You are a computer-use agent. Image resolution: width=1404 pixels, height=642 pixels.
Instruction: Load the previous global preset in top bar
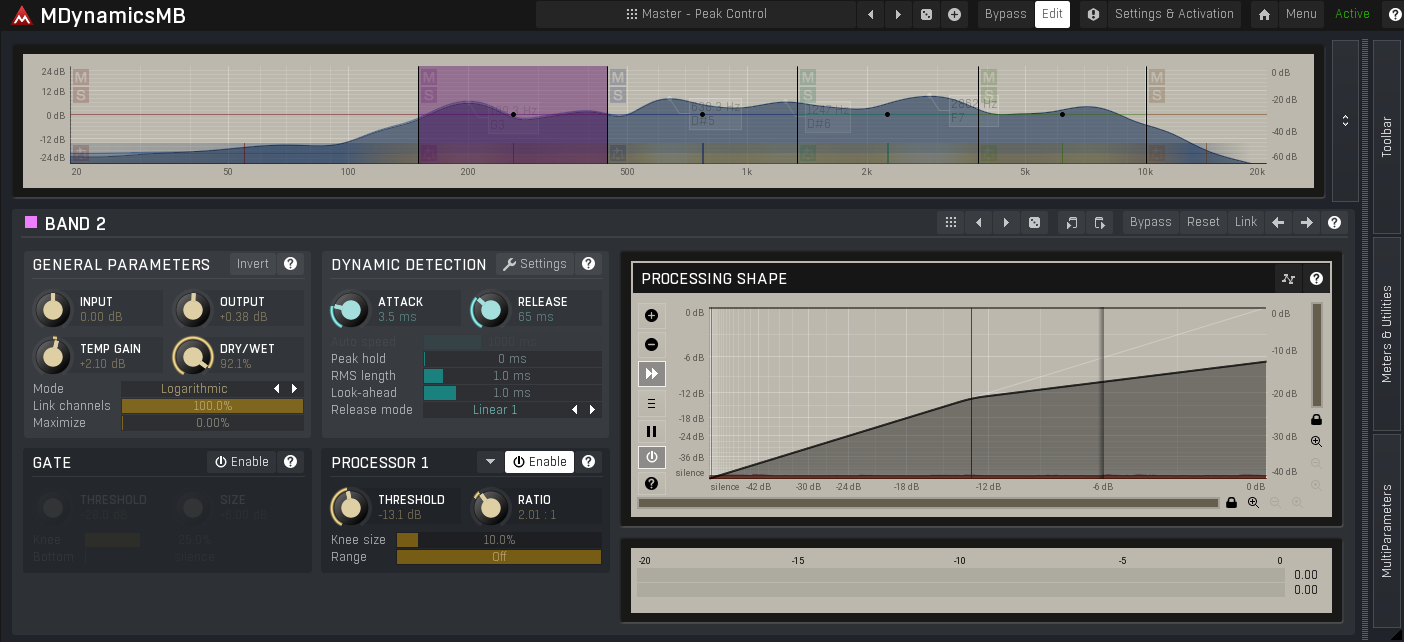coord(870,14)
